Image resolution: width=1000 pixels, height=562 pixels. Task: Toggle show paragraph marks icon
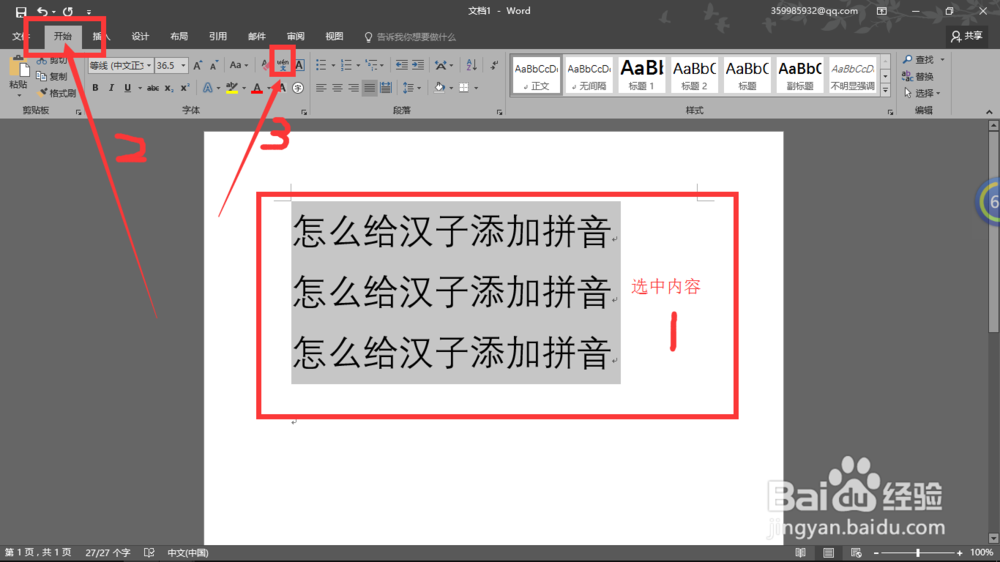[494, 65]
